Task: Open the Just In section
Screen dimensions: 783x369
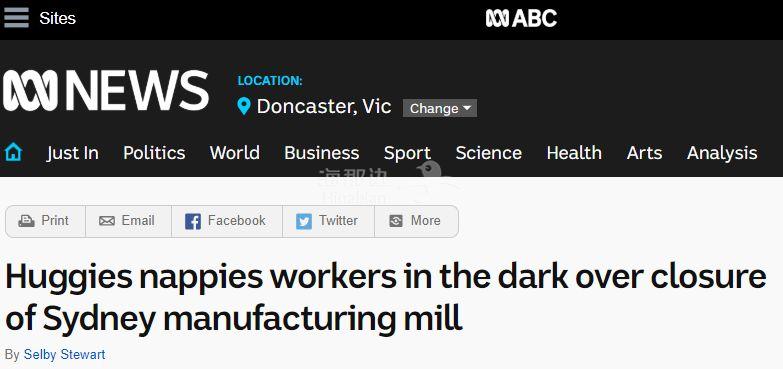Action: click(x=73, y=153)
